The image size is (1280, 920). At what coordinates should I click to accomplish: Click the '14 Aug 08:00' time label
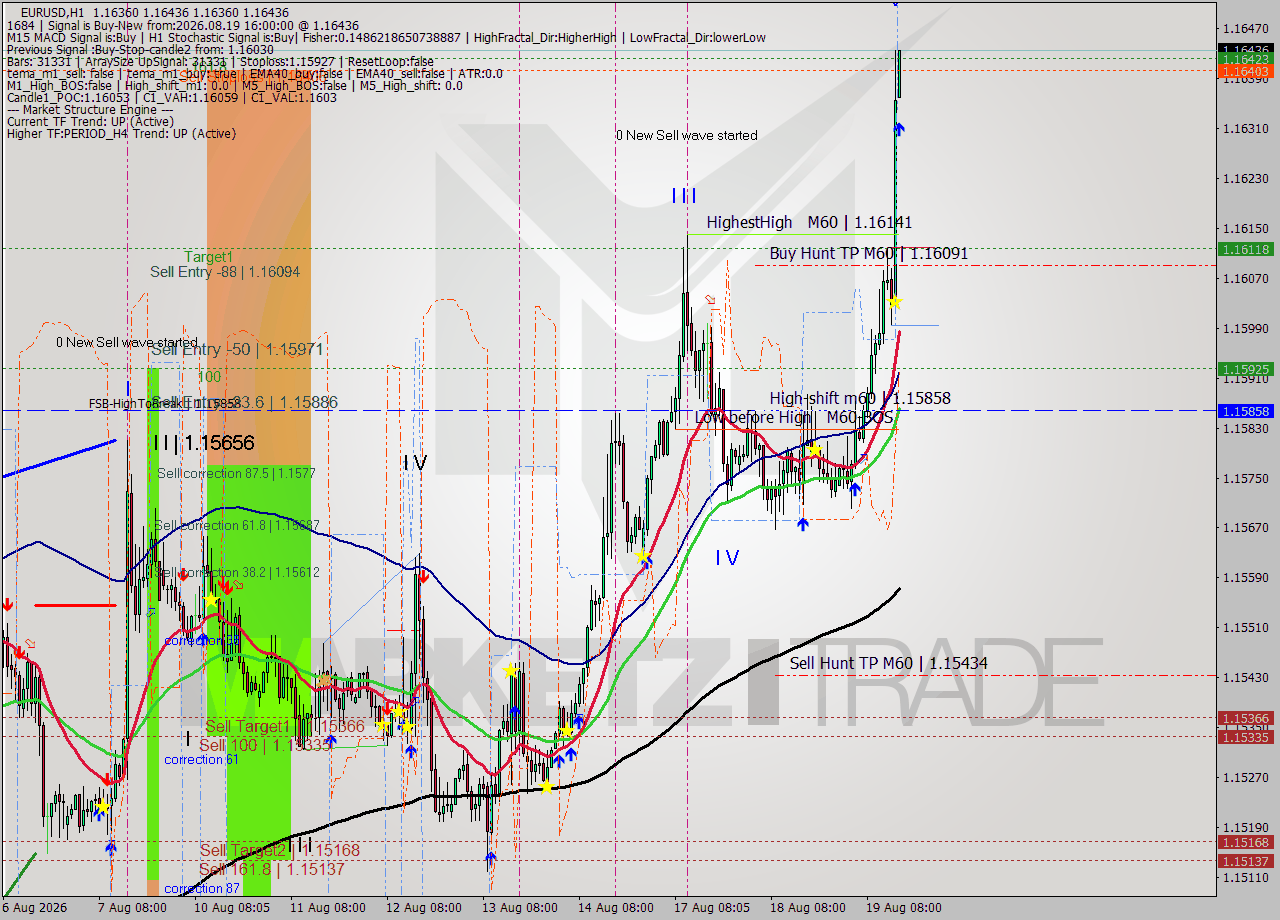[617, 908]
